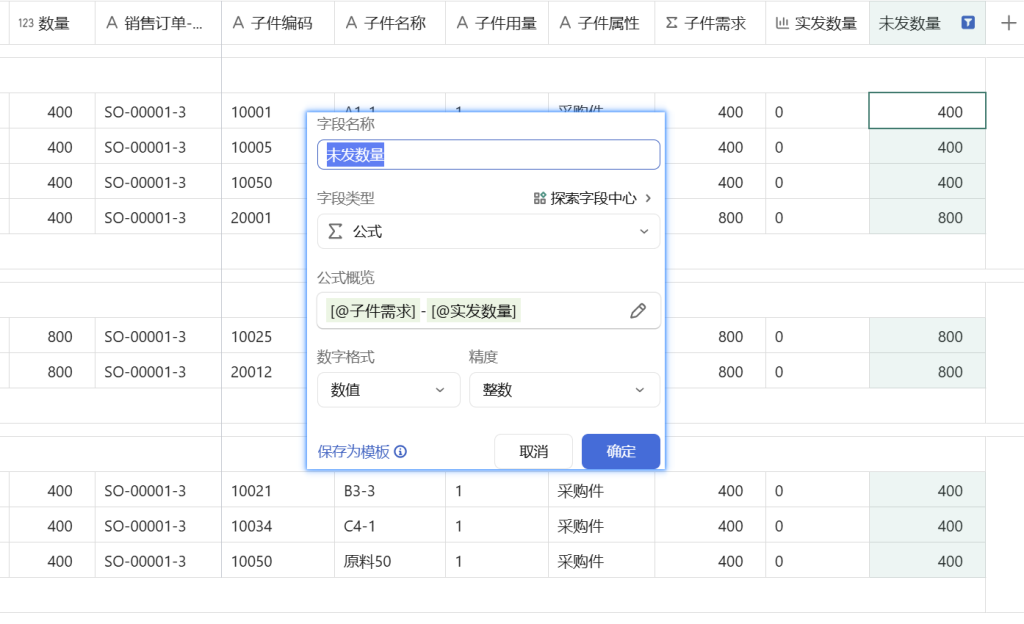
Task: Select the 子件属性 column header
Action: (x=601, y=23)
